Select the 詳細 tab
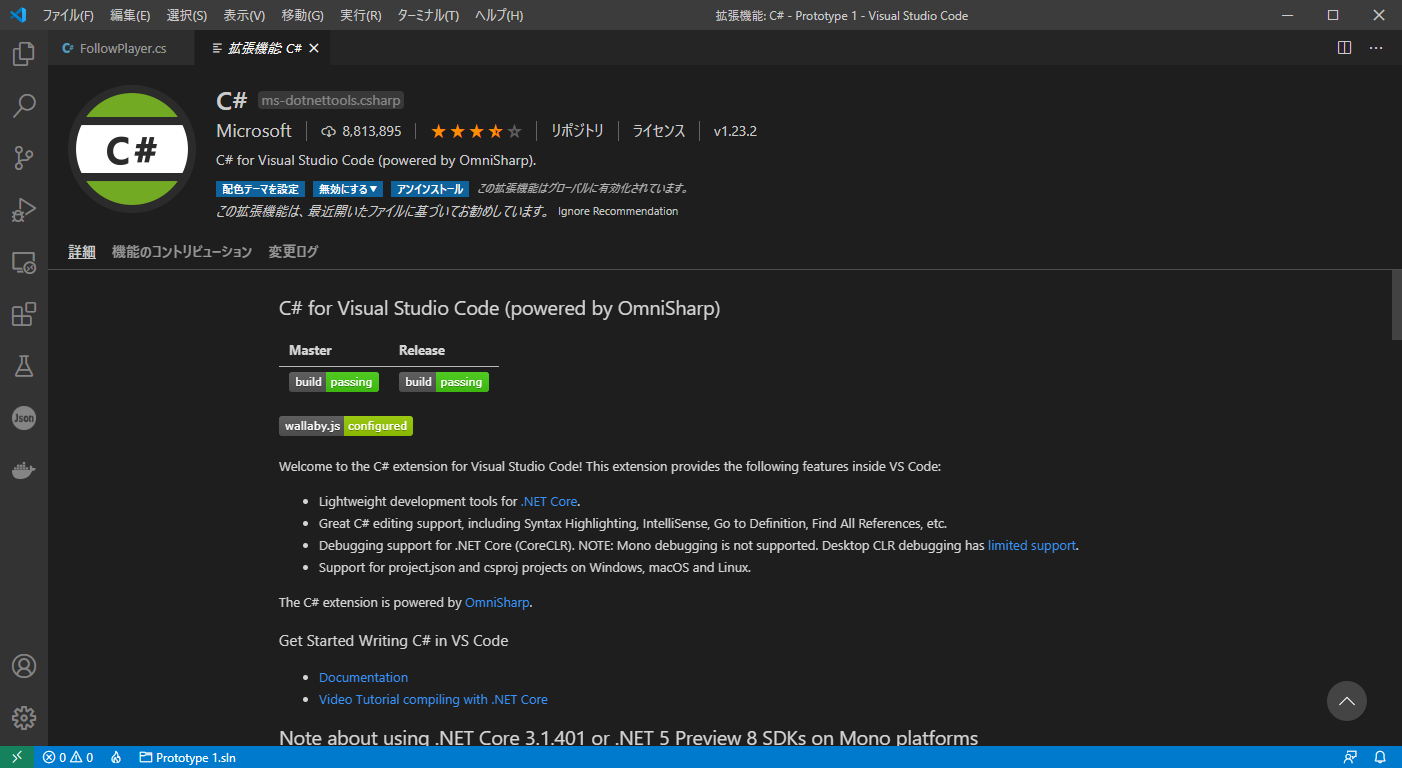Screen dimensions: 1402x768 [x=82, y=252]
